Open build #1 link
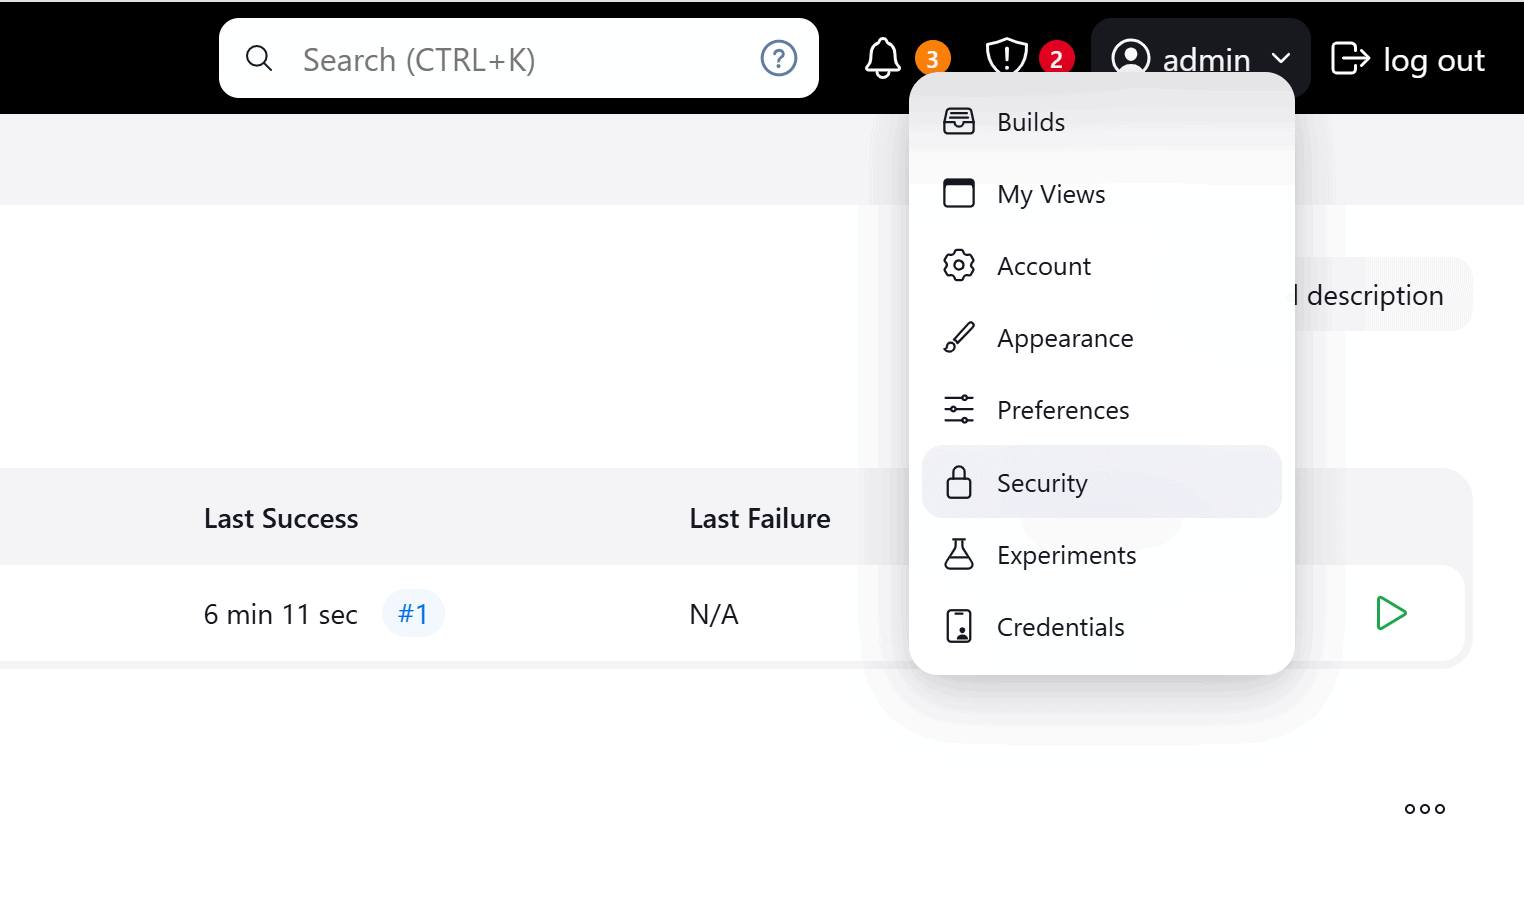Image resolution: width=1524 pixels, height=922 pixels. [413, 613]
